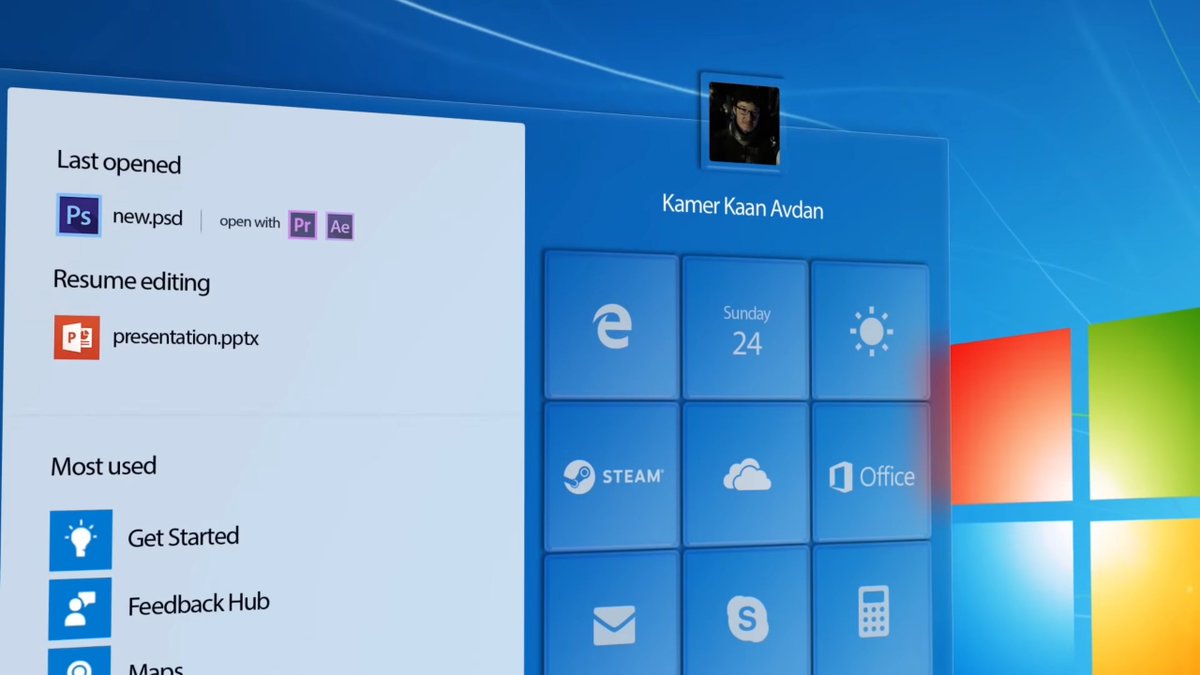The height and width of the screenshot is (675, 1200).
Task: Select the Feedback Hub label
Action: [198, 604]
